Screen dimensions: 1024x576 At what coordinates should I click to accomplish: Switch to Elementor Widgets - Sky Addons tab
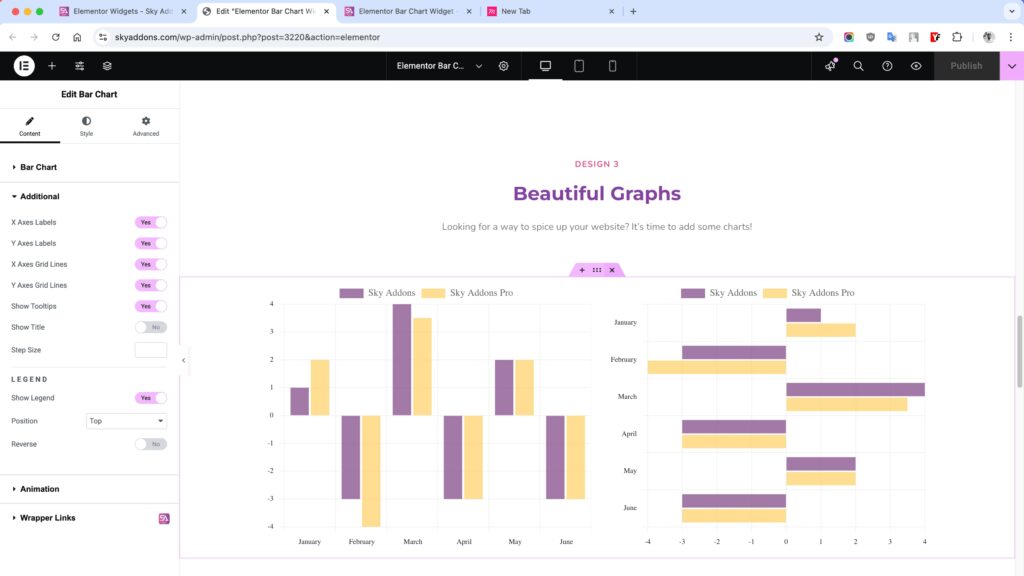point(123,11)
